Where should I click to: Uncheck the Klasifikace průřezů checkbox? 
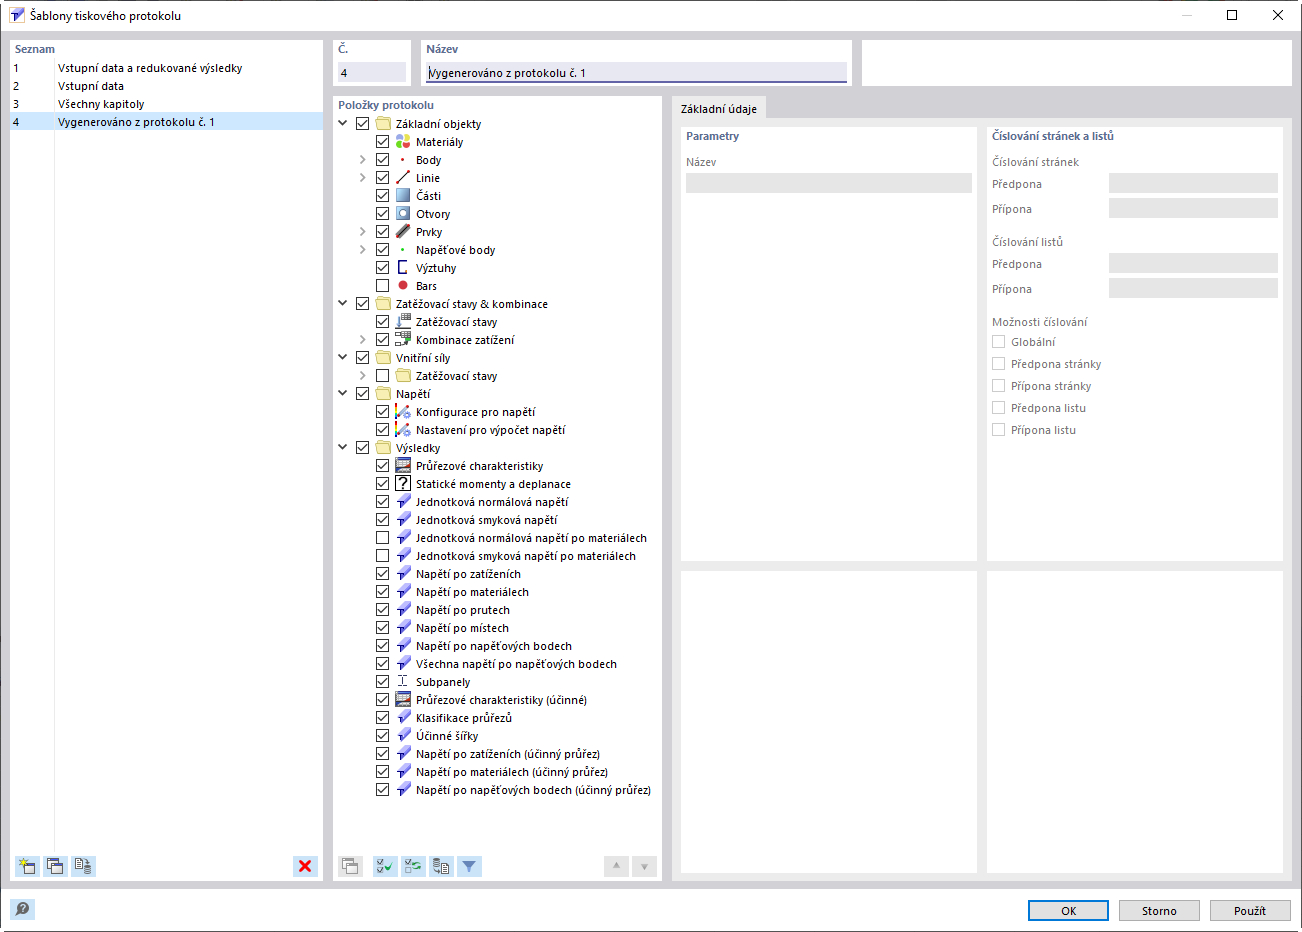(x=382, y=718)
